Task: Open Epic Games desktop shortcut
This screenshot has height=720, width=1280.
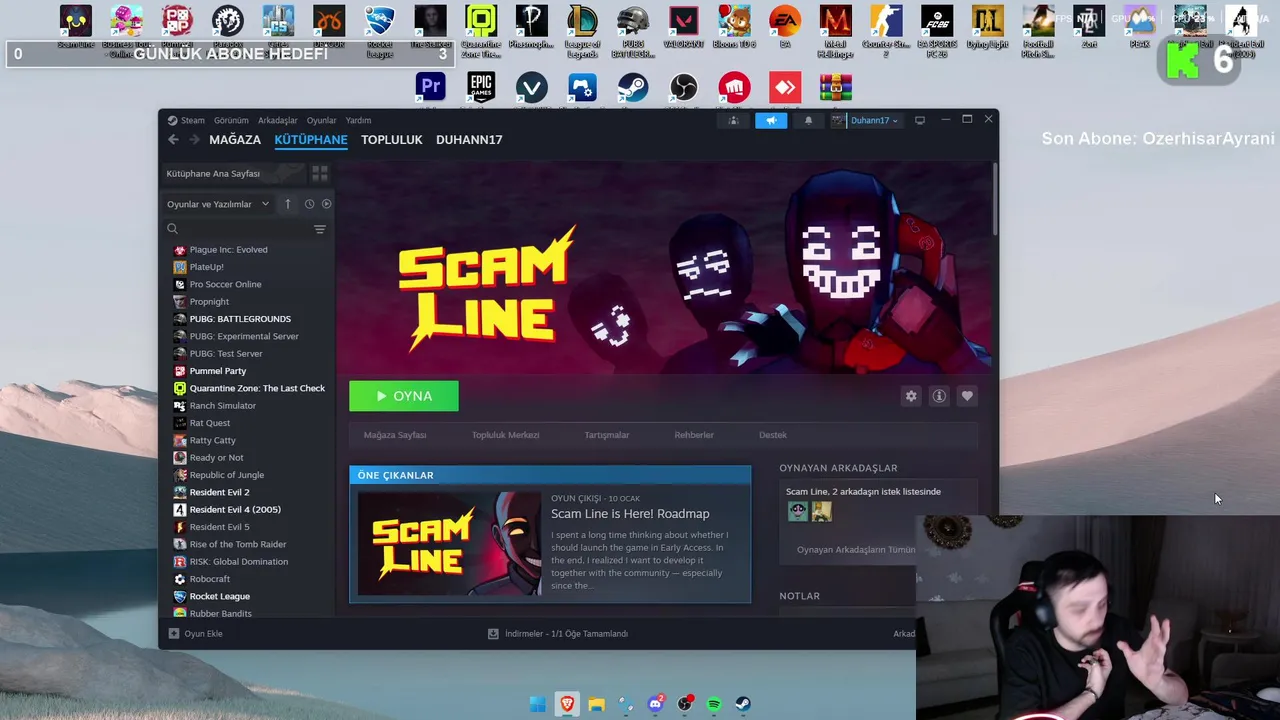Action: (481, 88)
